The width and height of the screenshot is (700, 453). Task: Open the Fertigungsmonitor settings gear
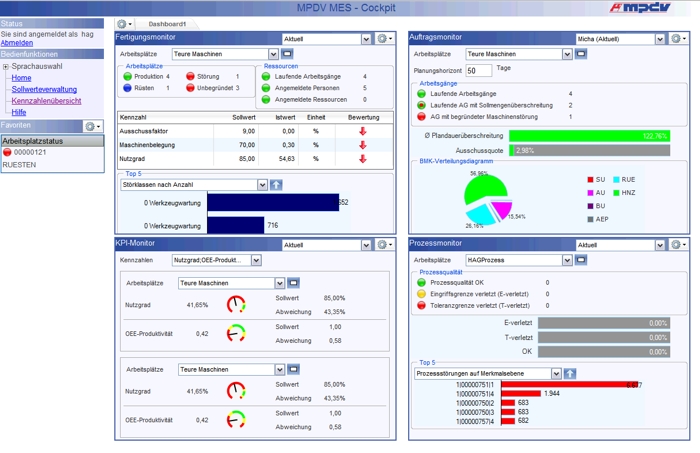click(384, 39)
